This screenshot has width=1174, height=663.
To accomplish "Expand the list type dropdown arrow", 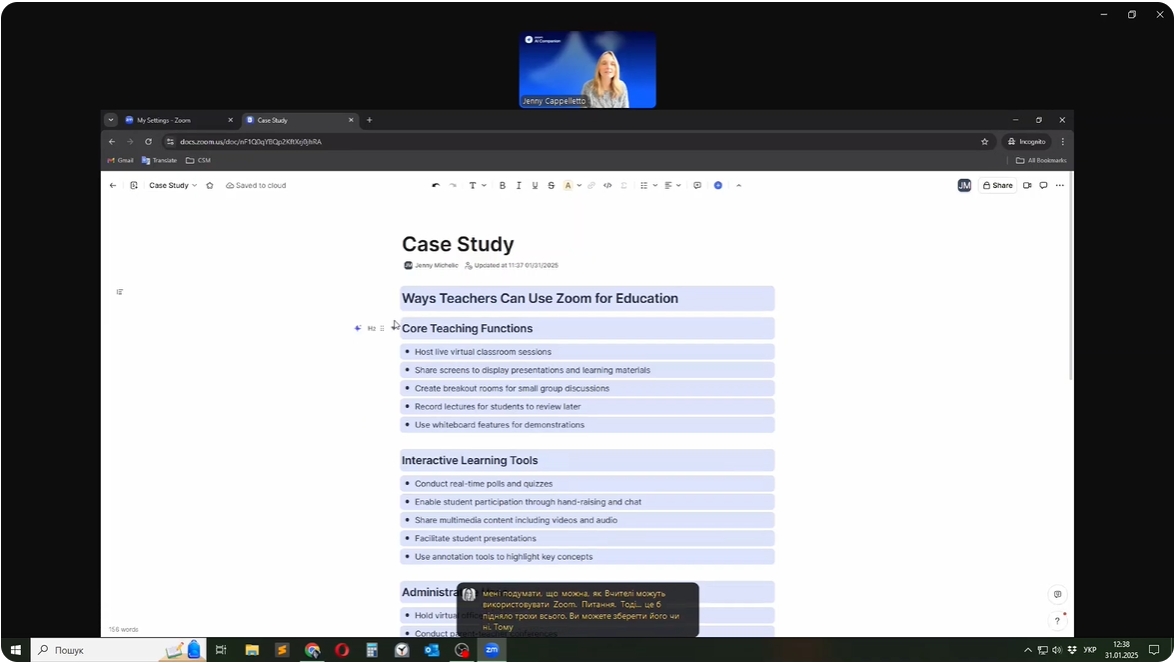I will pyautogui.click(x=655, y=186).
